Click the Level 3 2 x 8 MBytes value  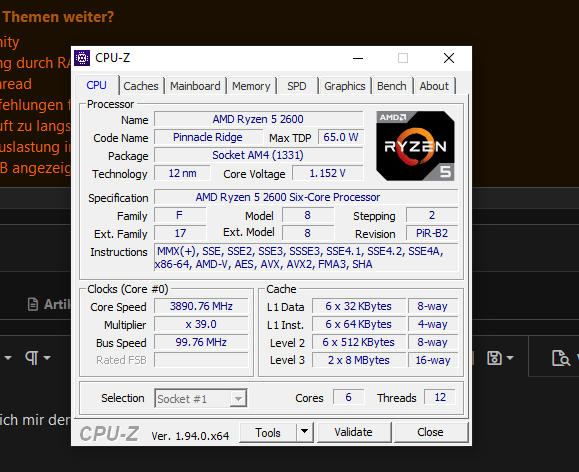coord(359,360)
